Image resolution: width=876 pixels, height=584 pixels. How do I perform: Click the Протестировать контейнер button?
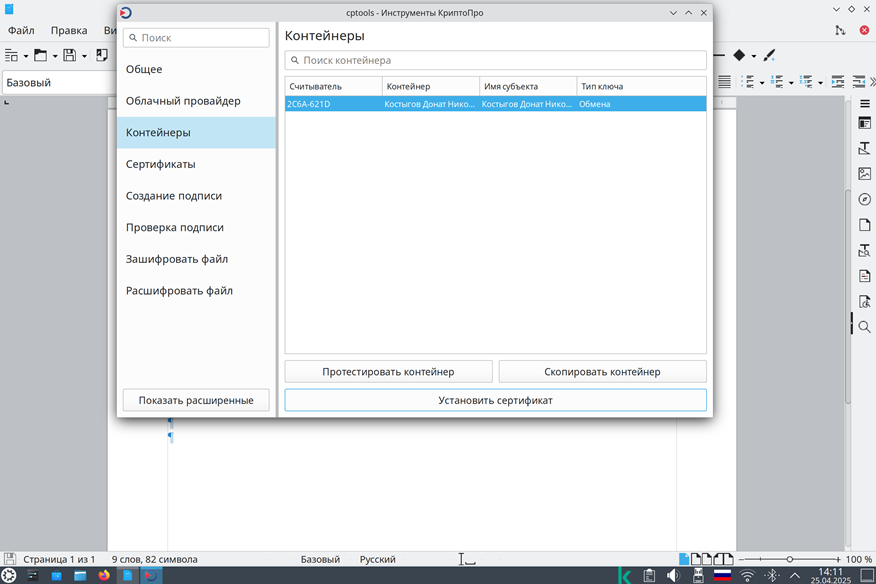coord(388,372)
